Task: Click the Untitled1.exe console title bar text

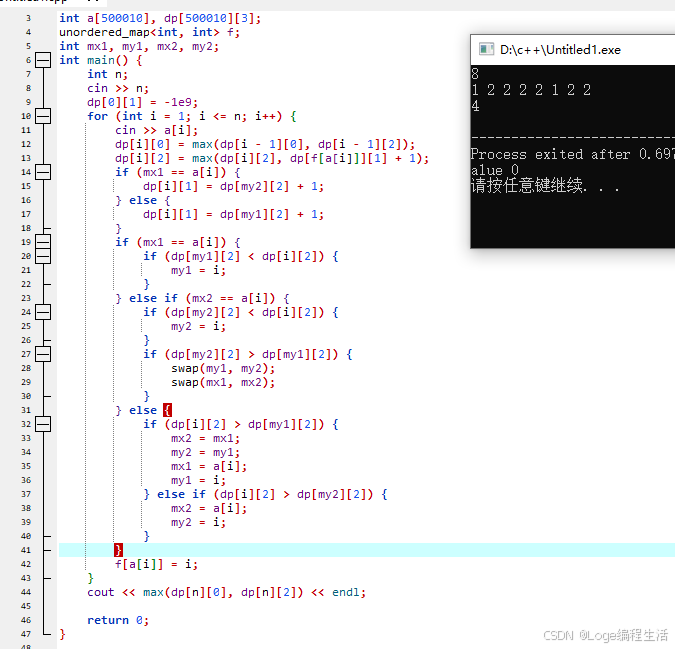Action: 560,50
